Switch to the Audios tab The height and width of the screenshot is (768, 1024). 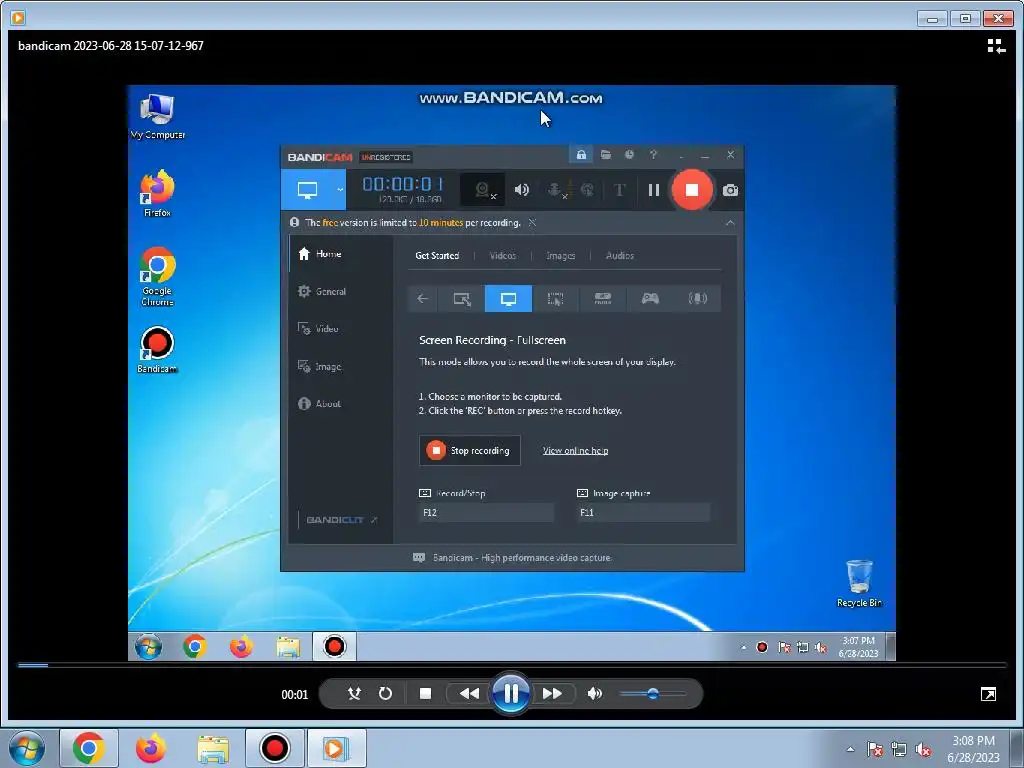click(x=620, y=255)
